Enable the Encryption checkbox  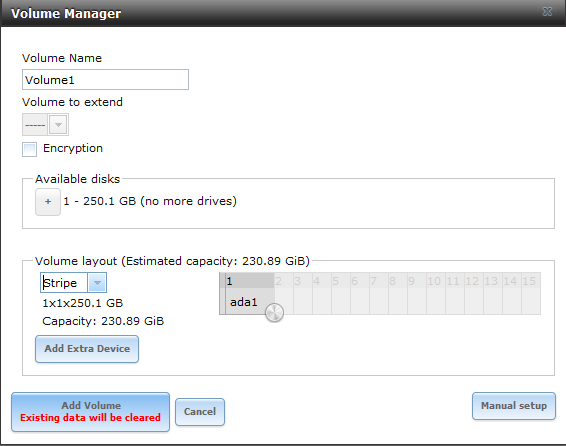[29, 149]
